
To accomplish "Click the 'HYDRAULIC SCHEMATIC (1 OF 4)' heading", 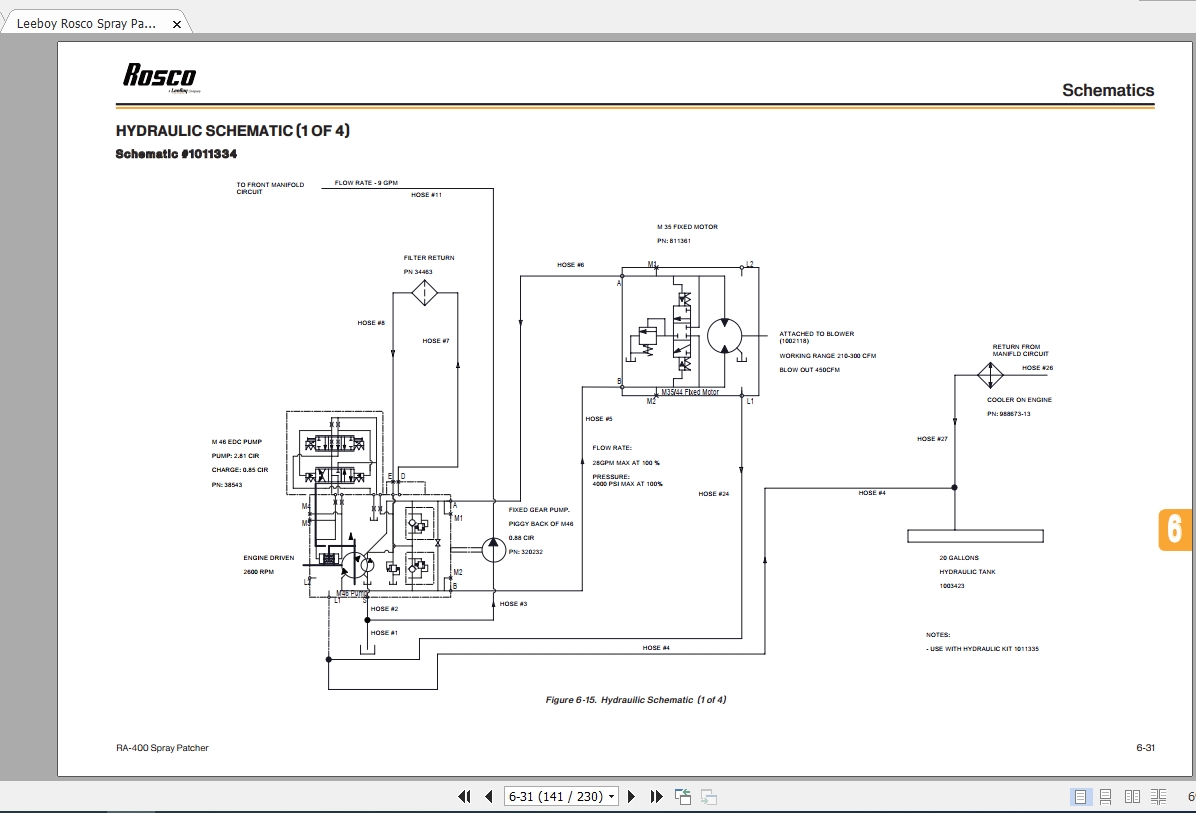I will (x=233, y=130).
